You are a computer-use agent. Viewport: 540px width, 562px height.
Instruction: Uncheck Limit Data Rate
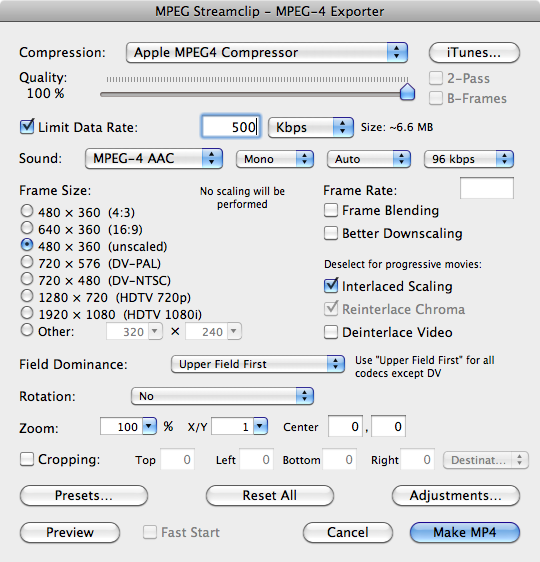27,127
